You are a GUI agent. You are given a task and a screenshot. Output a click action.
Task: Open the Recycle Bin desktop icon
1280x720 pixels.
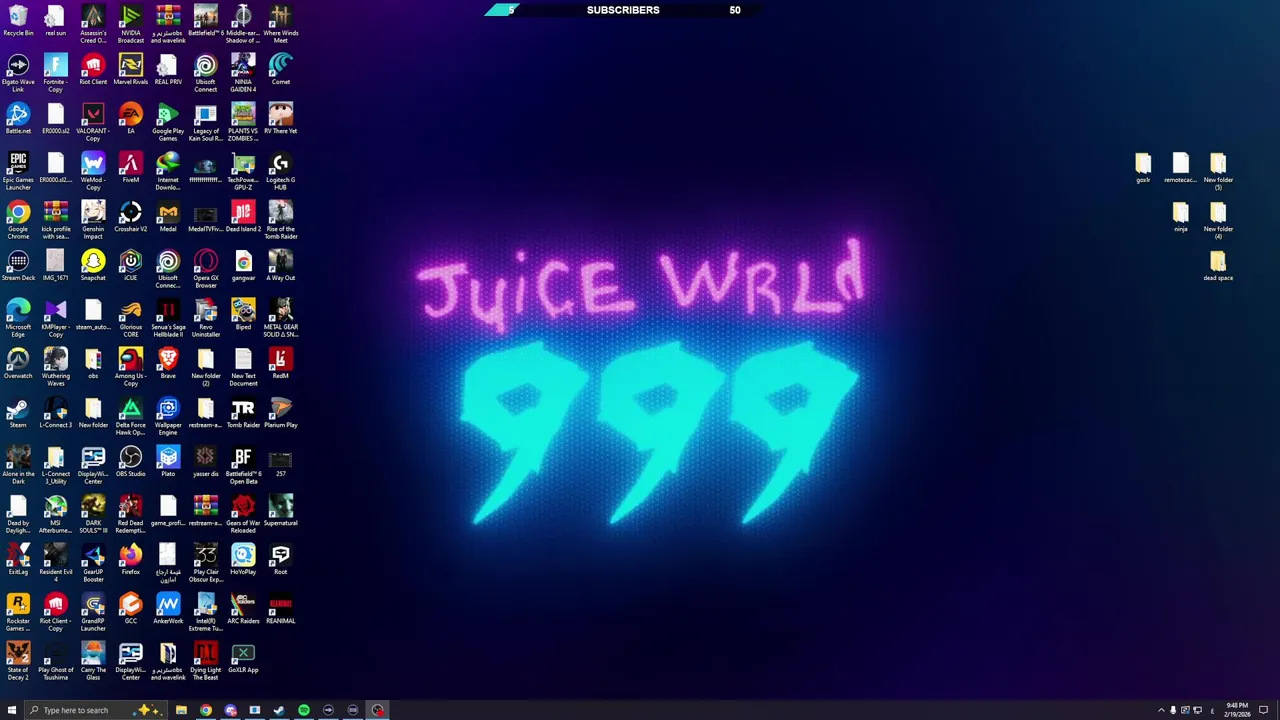[18, 21]
